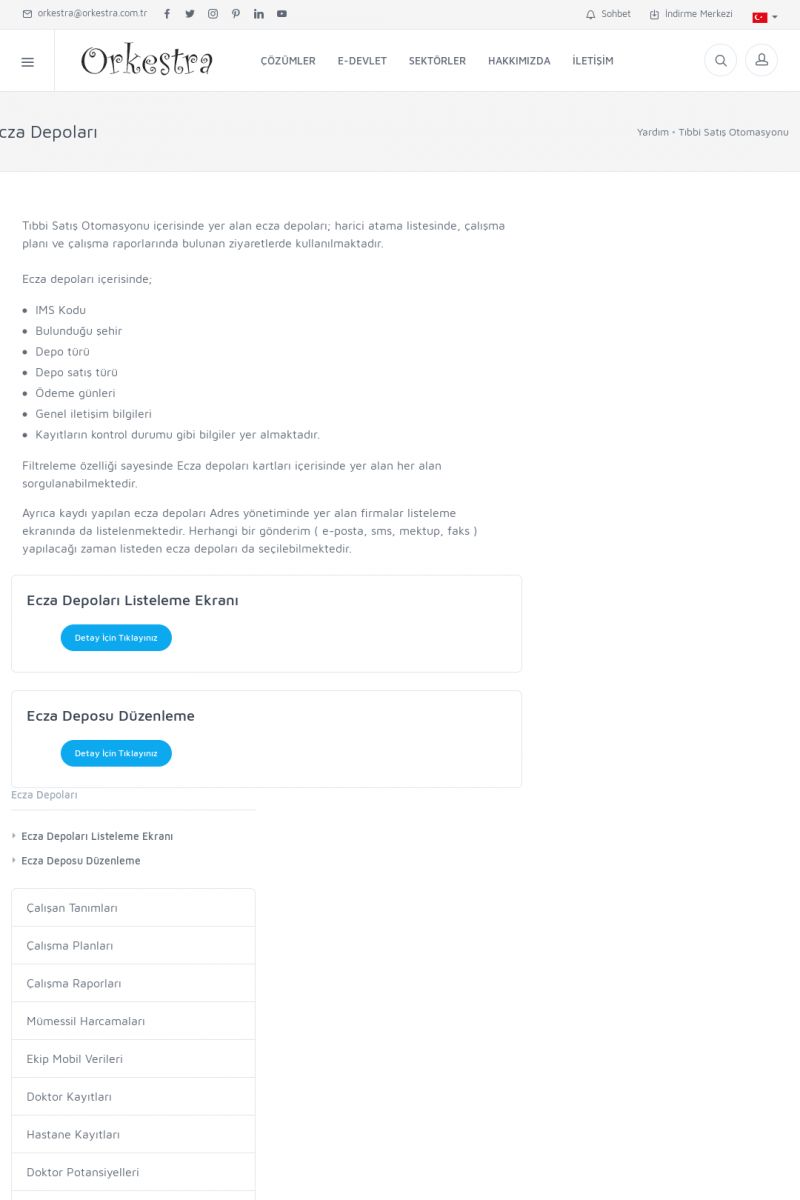The width and height of the screenshot is (800, 1200).
Task: Click Detay İçin Tıklayınız under Listeleme Ekranı
Action: tap(116, 638)
